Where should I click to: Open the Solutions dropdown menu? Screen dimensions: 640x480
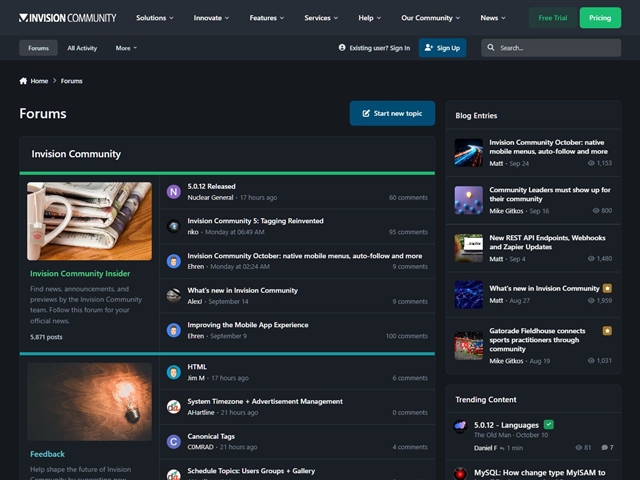(155, 18)
